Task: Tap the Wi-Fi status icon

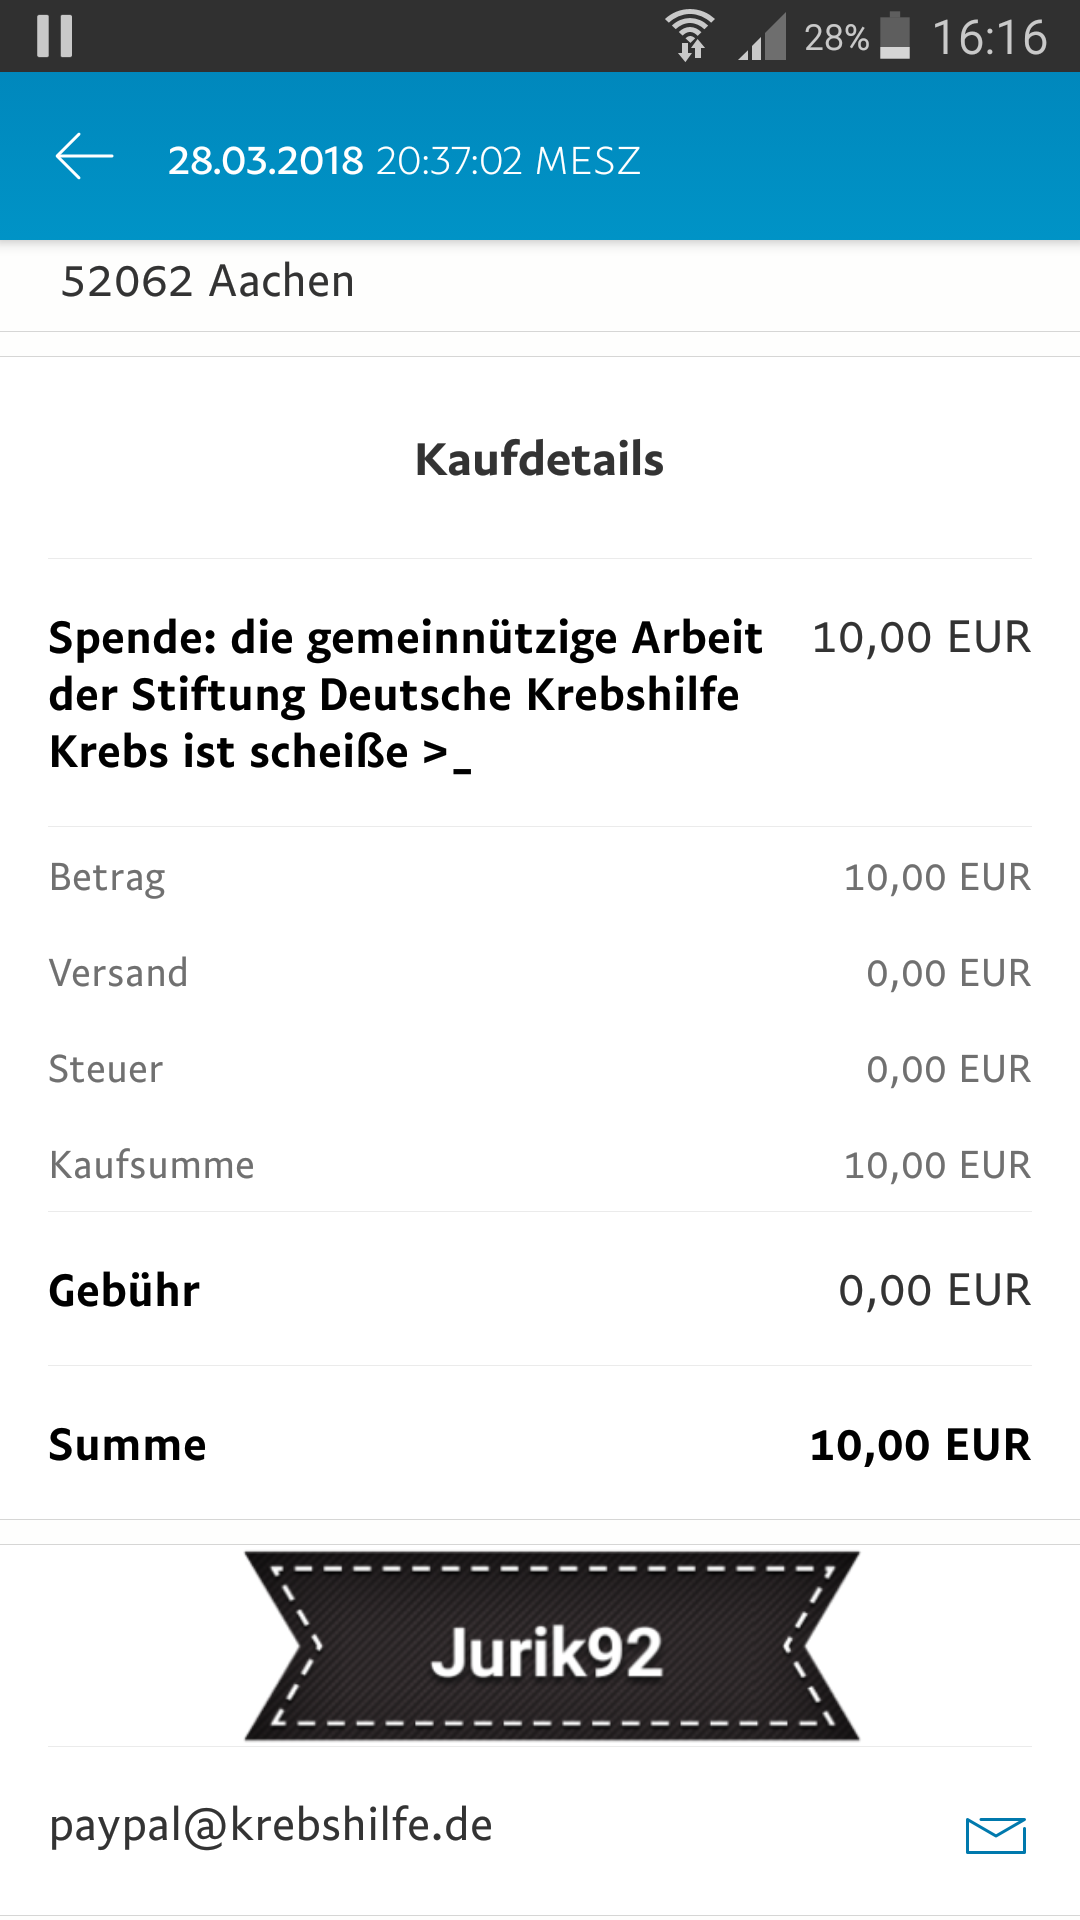Action: pyautogui.click(x=691, y=36)
